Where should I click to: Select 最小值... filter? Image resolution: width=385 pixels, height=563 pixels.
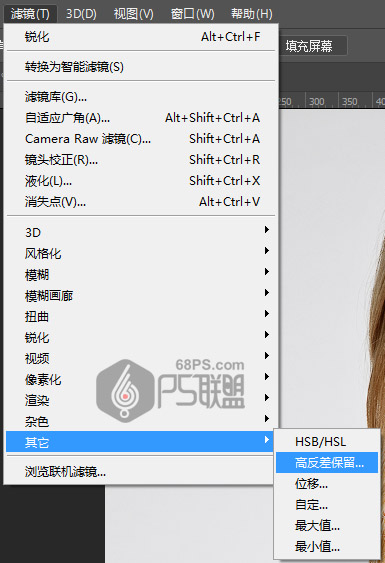327,546
